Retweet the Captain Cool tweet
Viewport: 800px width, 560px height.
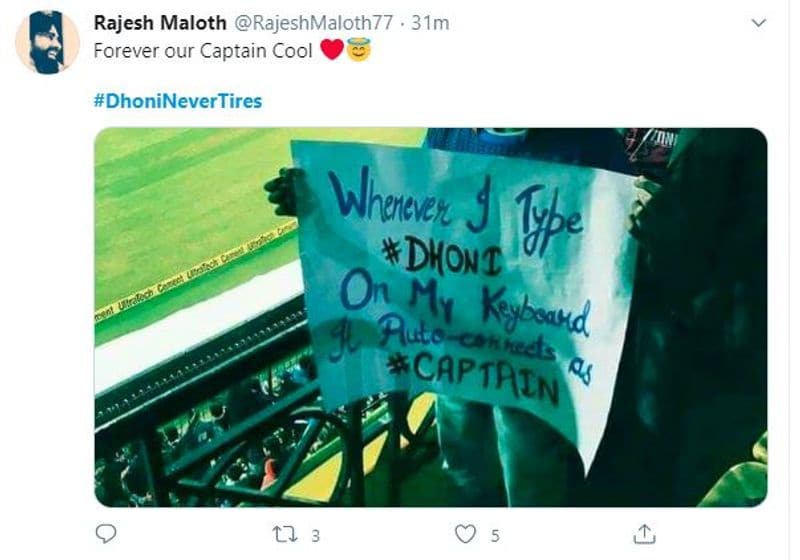pos(284,535)
